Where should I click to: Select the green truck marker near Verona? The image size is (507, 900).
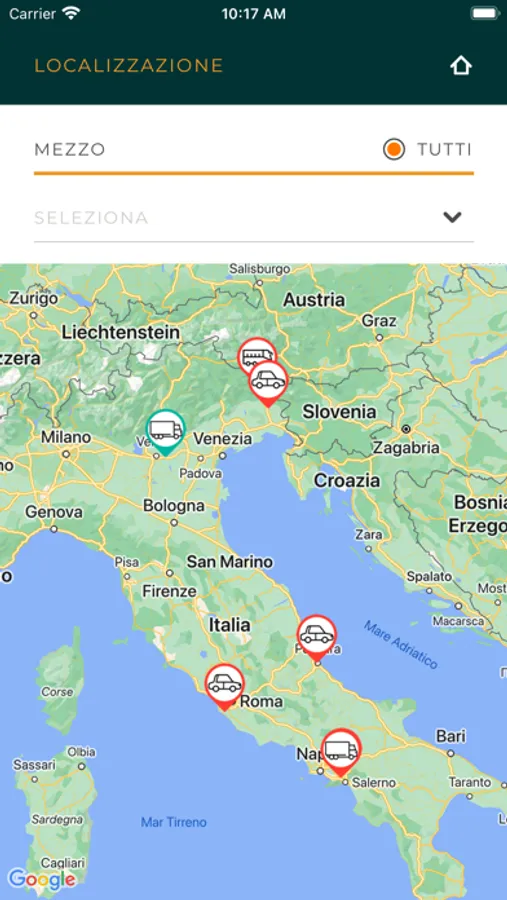tap(165, 432)
